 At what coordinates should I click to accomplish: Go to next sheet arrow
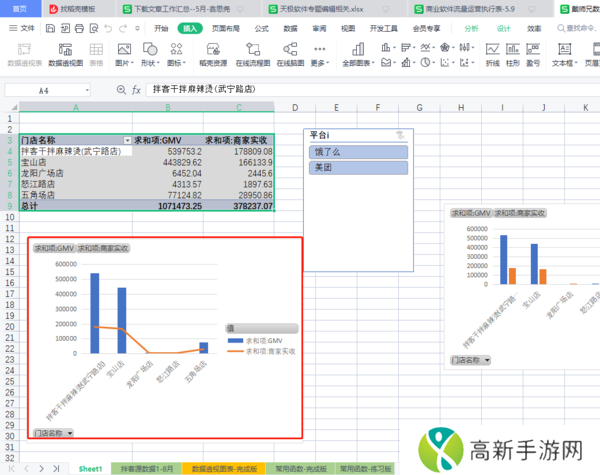(x=41, y=468)
